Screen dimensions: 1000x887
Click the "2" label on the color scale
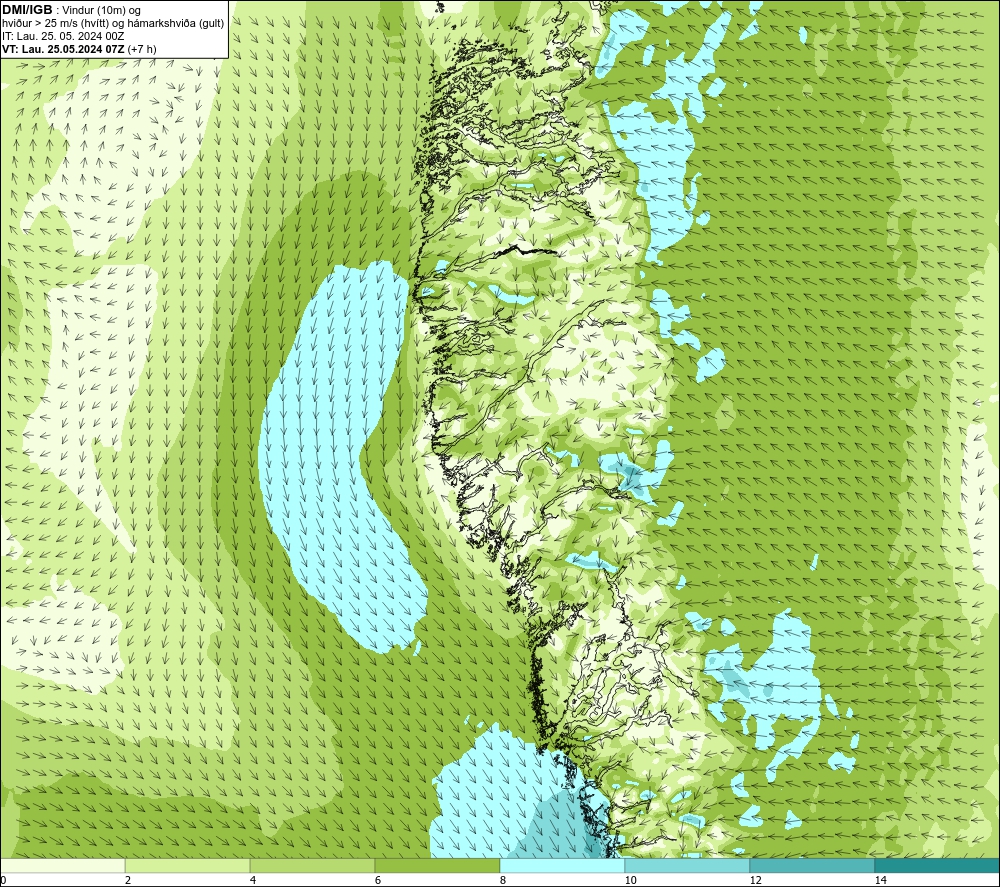pyautogui.click(x=128, y=880)
